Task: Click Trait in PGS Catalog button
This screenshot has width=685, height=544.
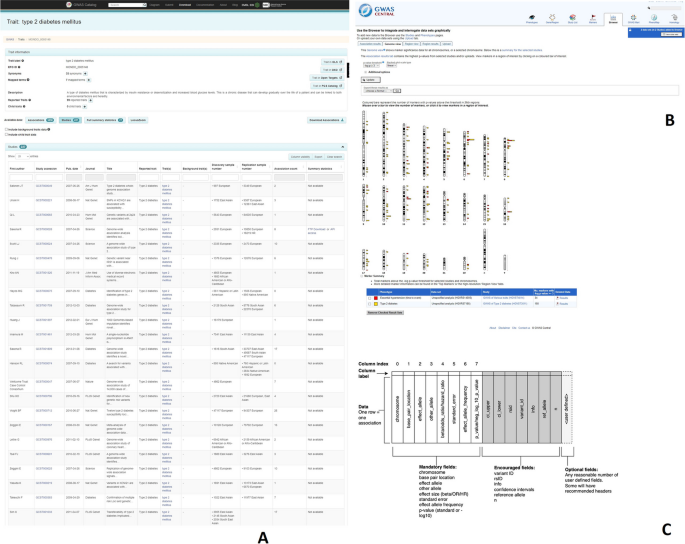Action: (x=328, y=86)
